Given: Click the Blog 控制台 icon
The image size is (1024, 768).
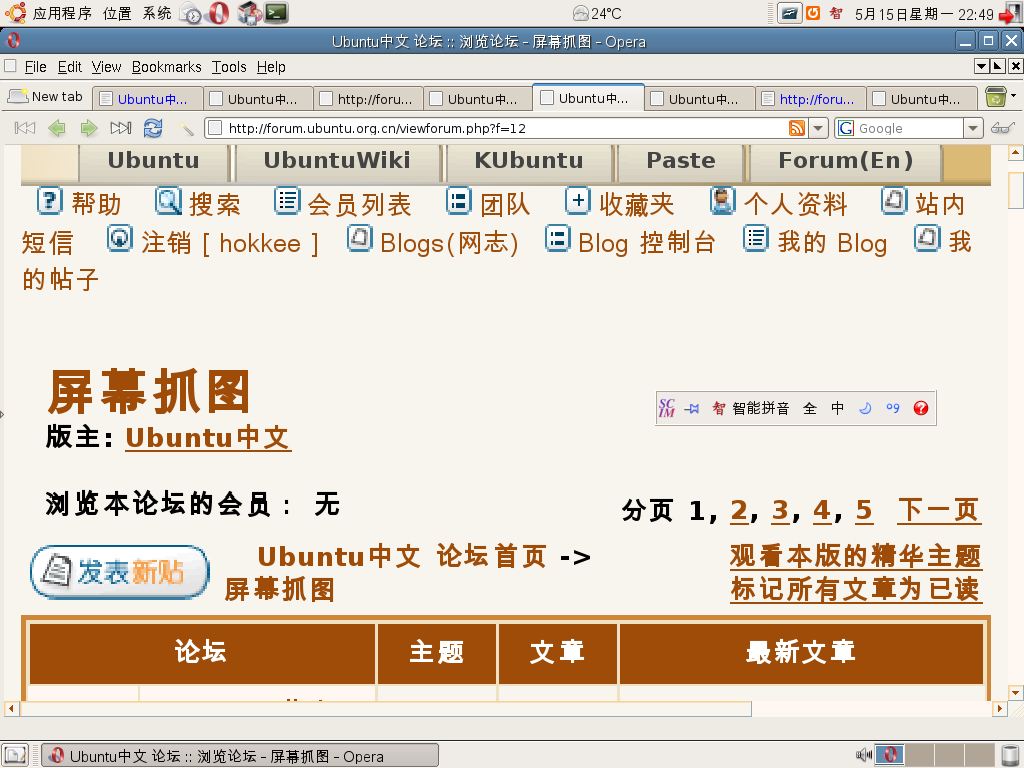Looking at the screenshot, I should click(558, 239).
